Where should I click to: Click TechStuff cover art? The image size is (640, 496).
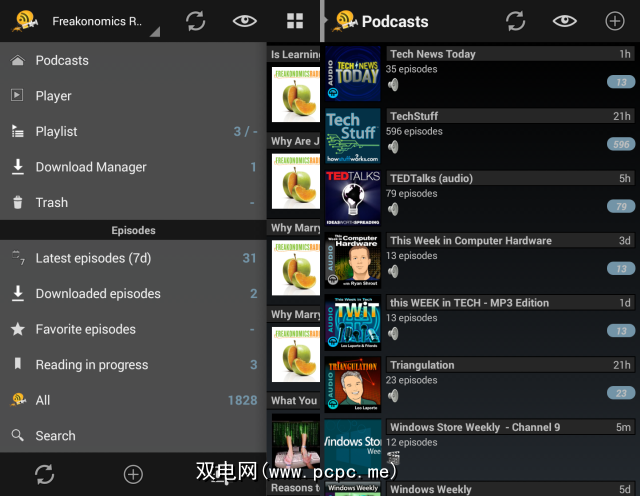[x=353, y=136]
